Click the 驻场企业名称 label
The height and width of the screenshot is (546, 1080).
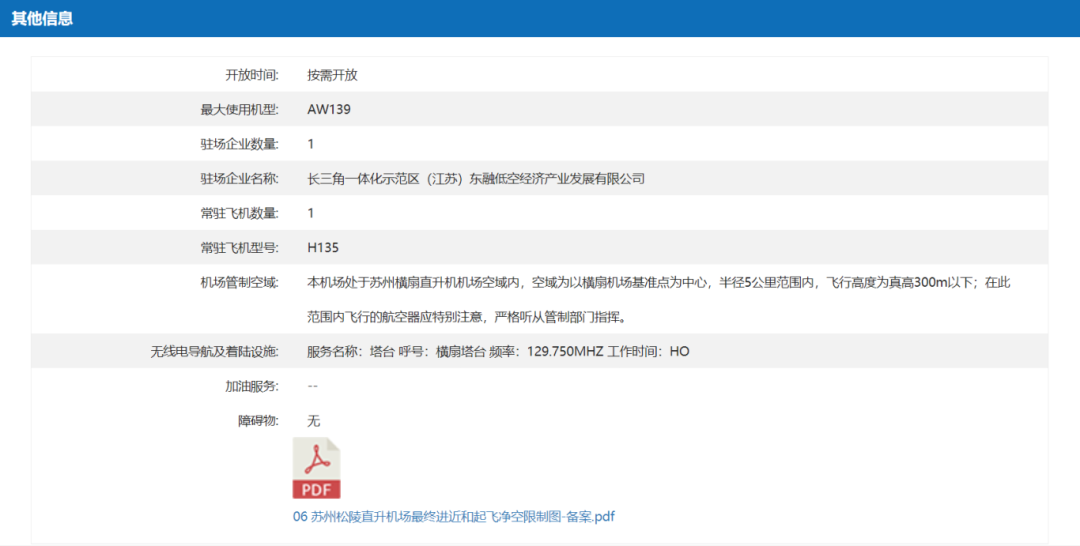tap(239, 179)
